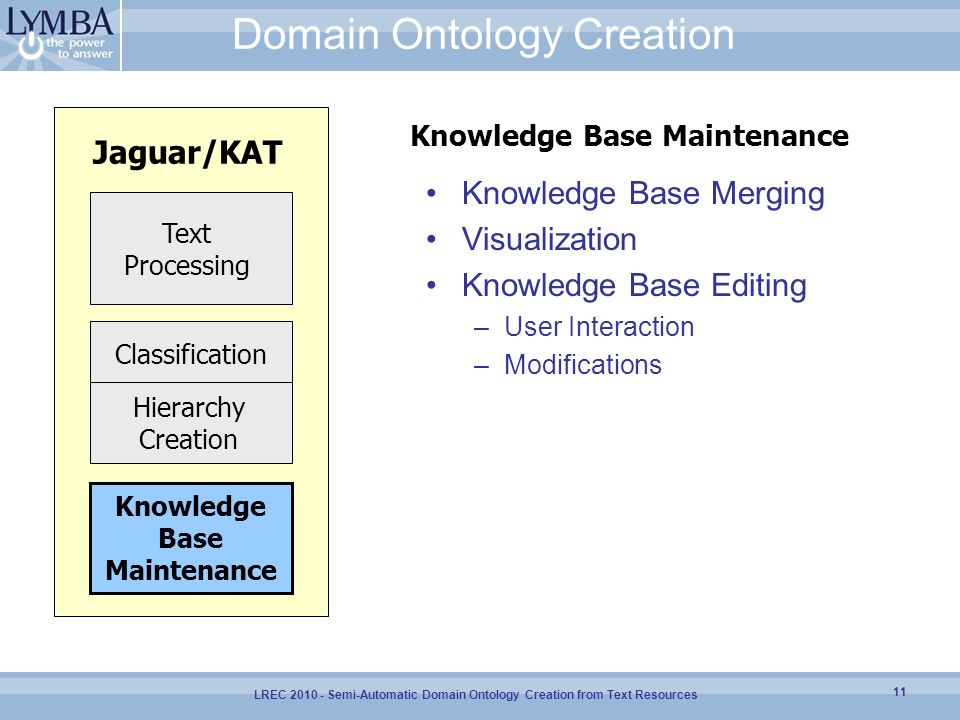Click the 'Jaguar/KAT' heading
The height and width of the screenshot is (720, 960).
click(x=187, y=152)
